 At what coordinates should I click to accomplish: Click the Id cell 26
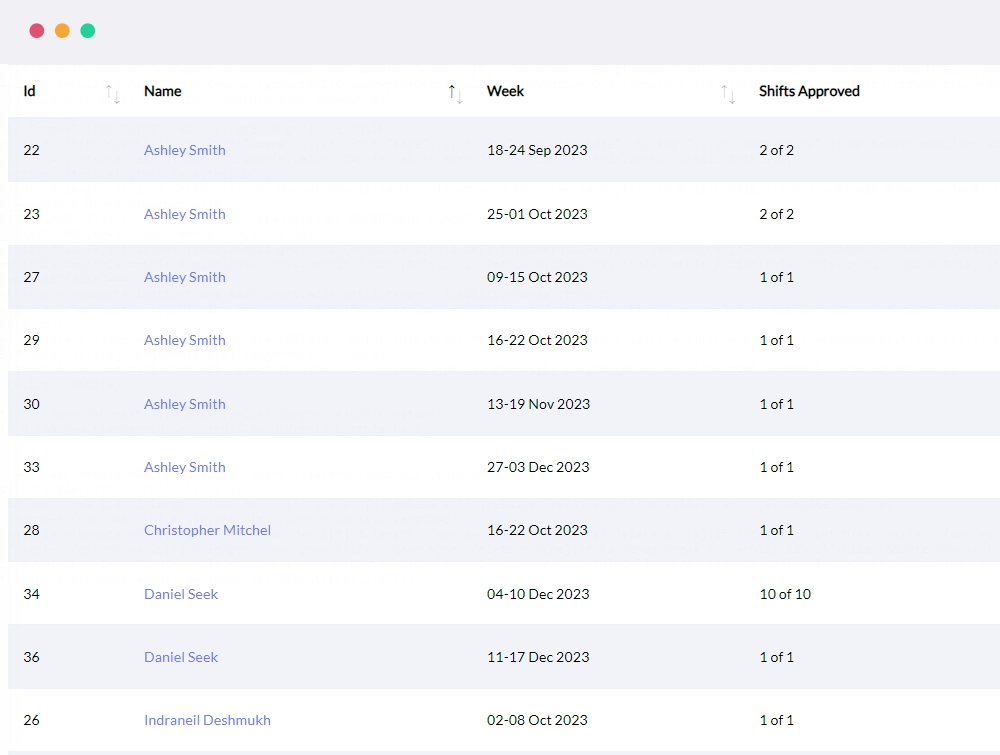click(x=31, y=720)
